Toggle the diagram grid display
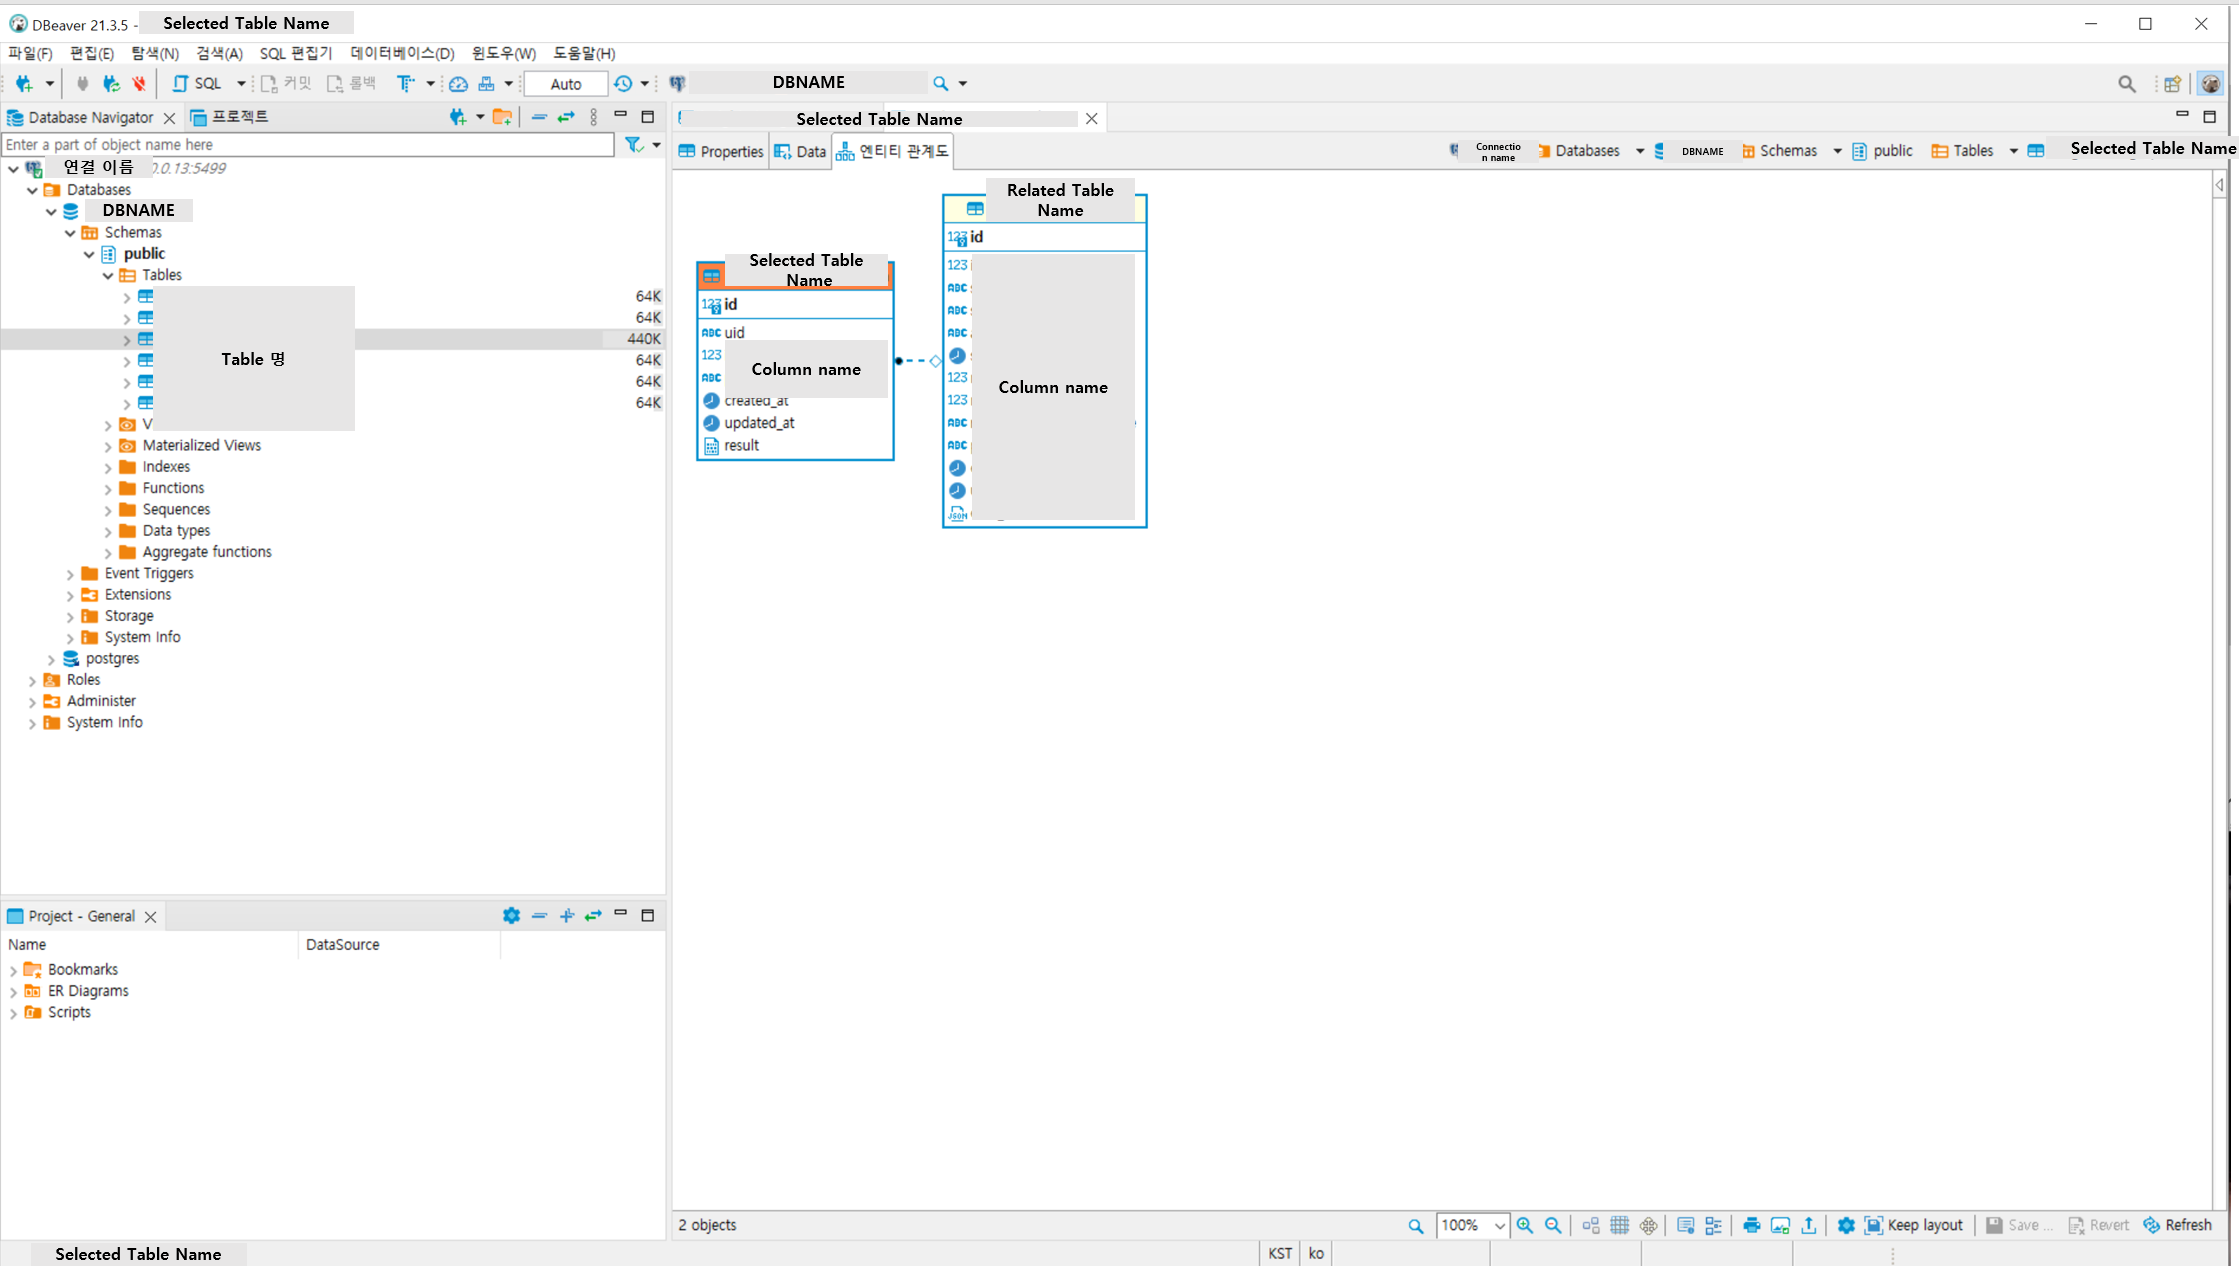 click(1619, 1225)
